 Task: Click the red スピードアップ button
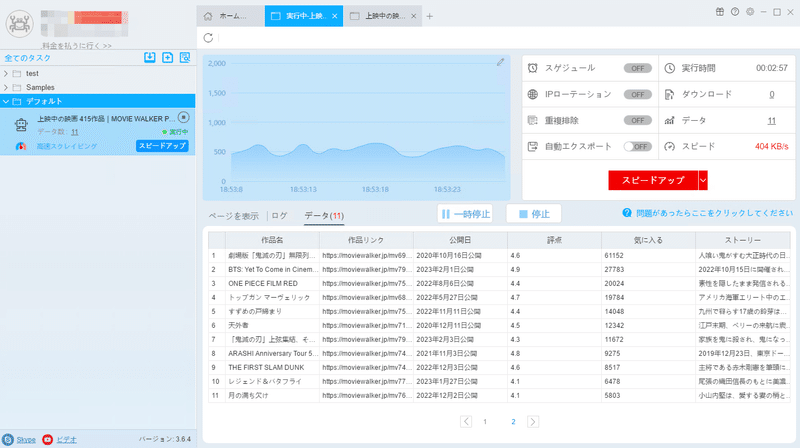coord(653,180)
